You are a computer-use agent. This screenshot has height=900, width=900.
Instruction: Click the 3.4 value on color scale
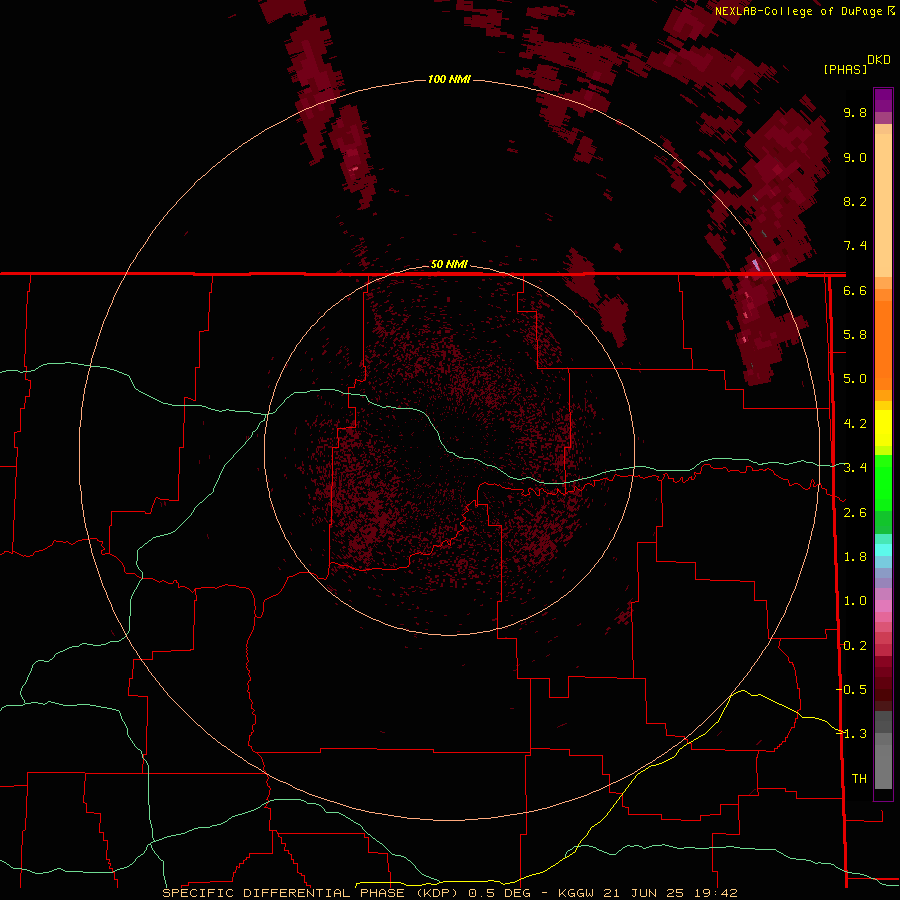point(855,468)
